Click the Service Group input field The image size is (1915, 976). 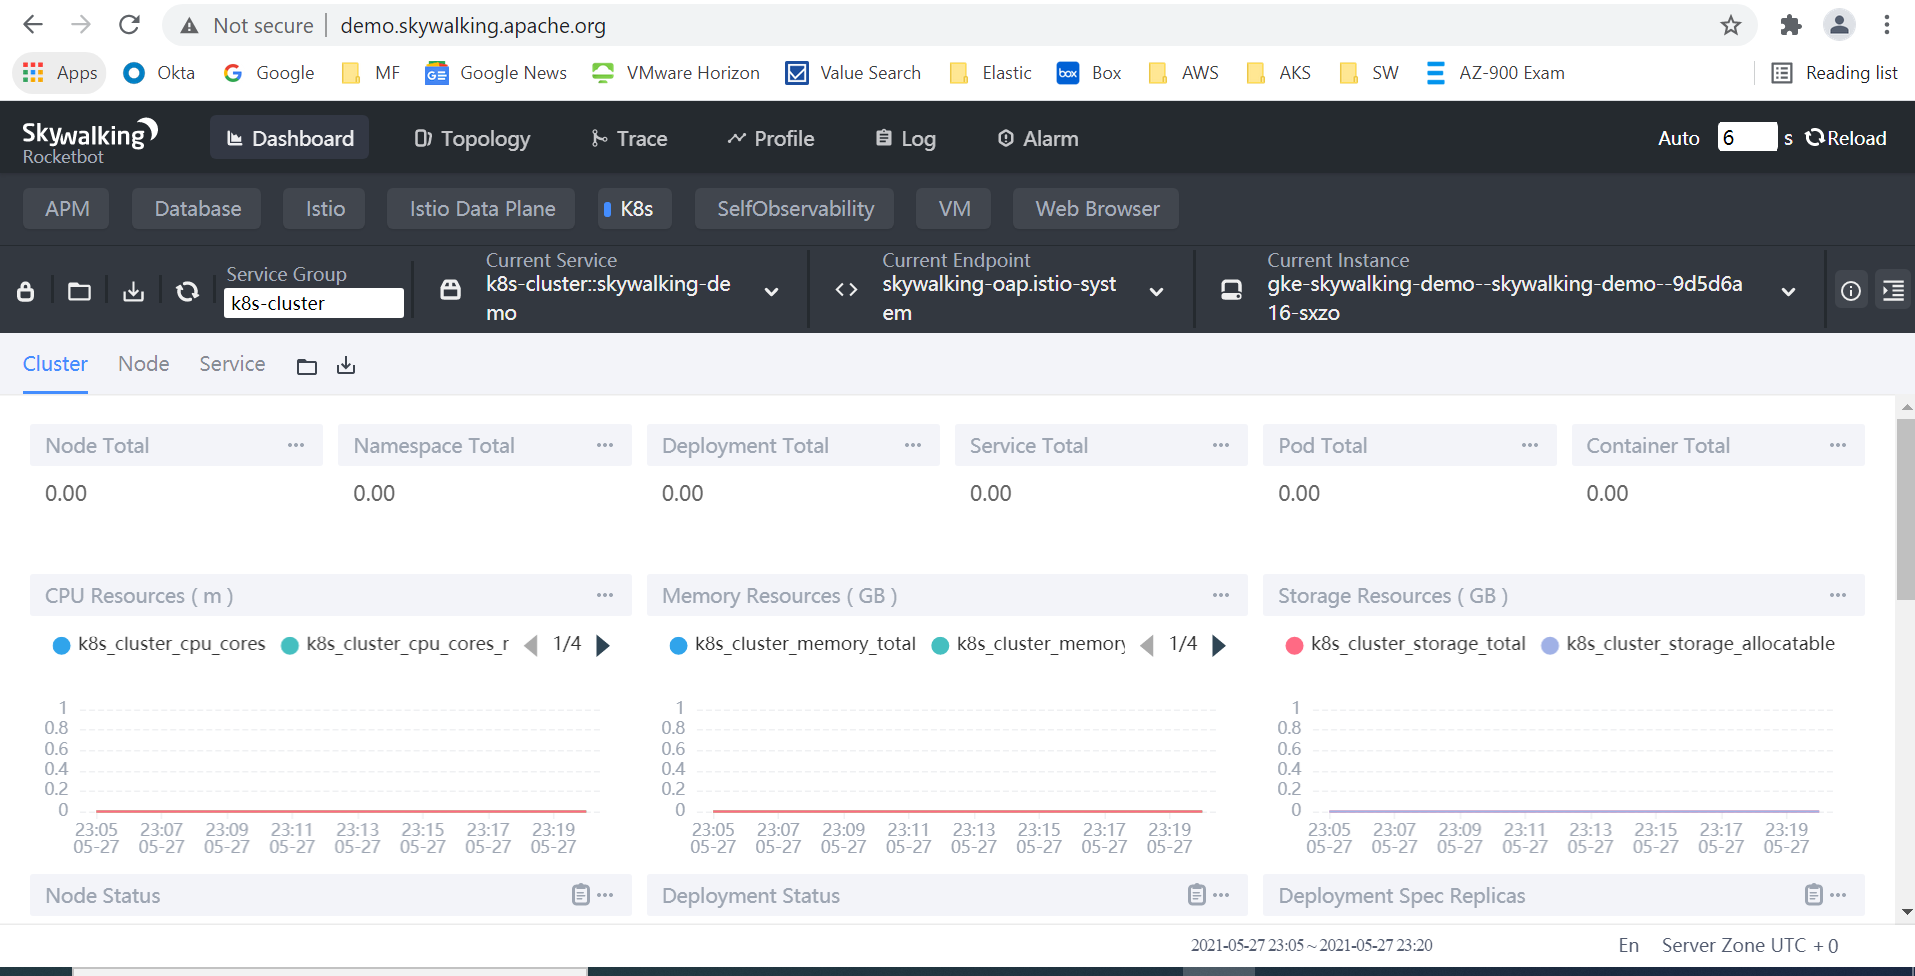coord(313,303)
